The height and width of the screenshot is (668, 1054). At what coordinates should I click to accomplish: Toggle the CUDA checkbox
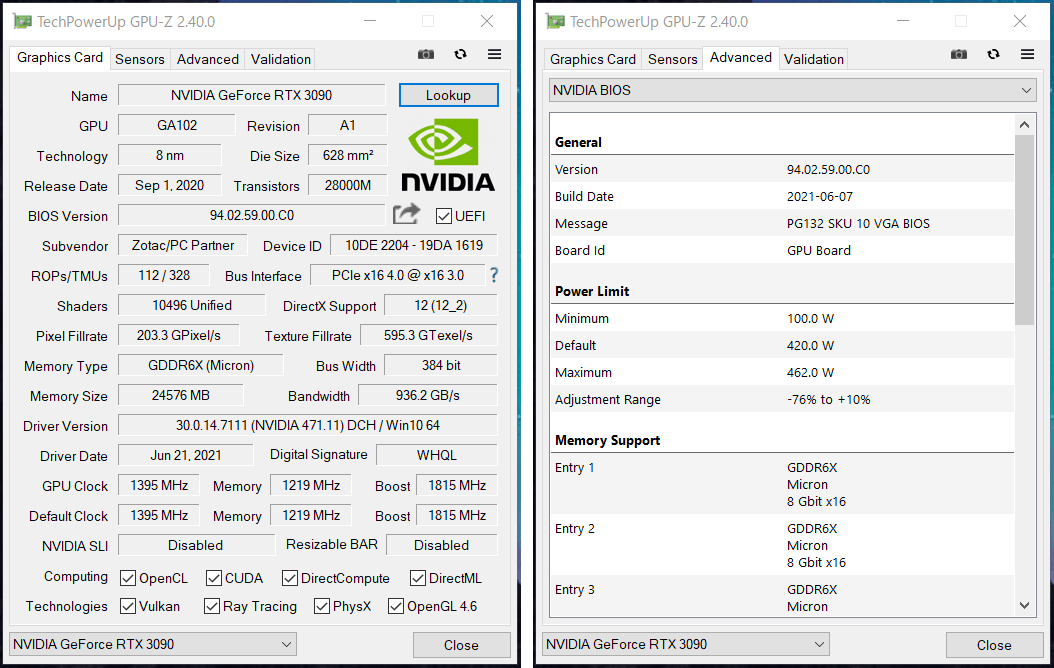point(214,578)
